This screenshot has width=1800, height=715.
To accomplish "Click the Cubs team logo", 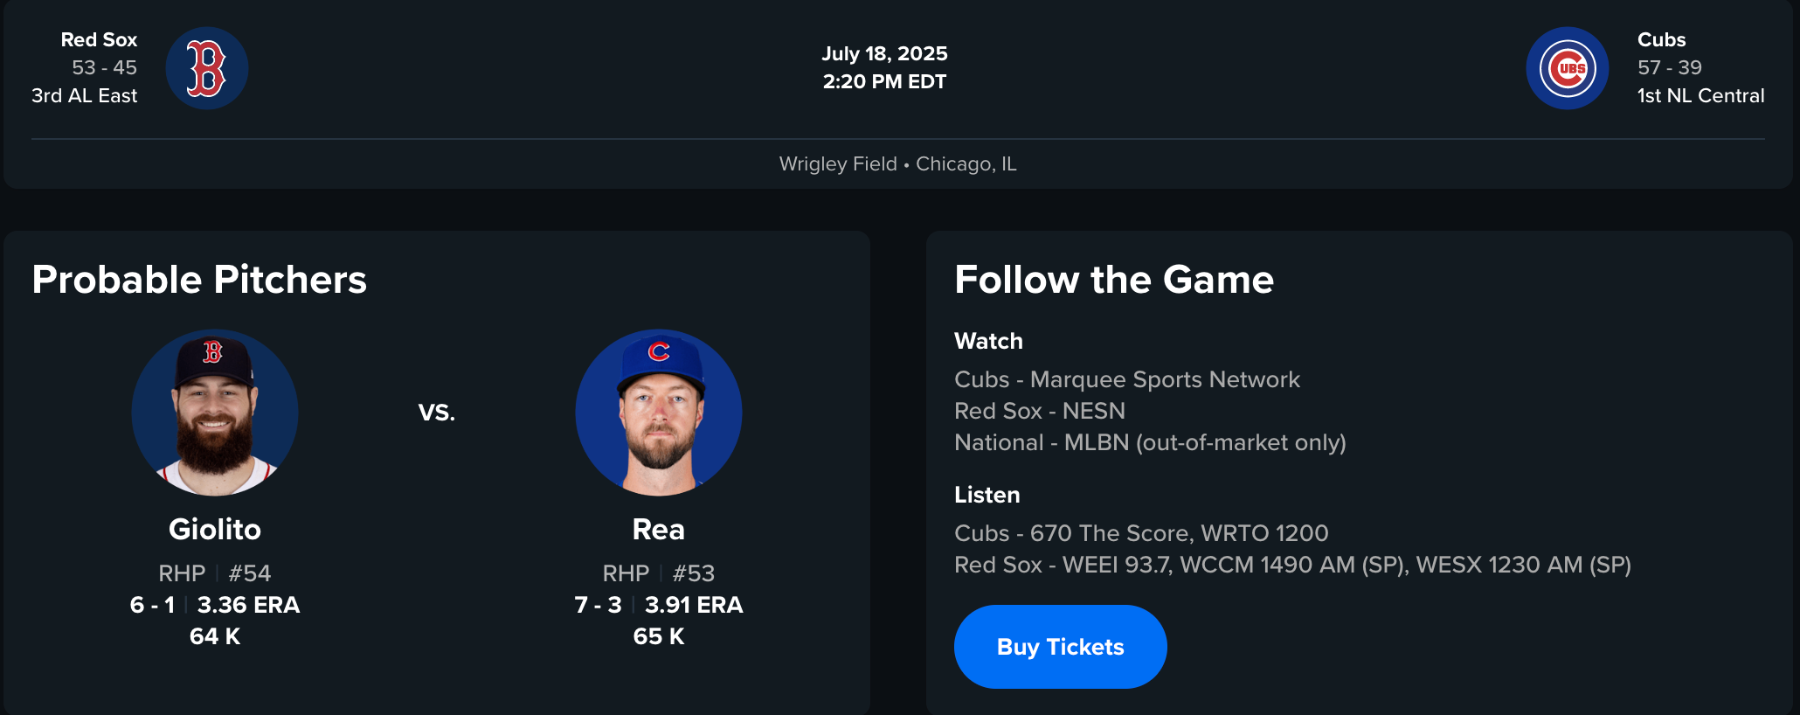I will tap(1567, 68).
